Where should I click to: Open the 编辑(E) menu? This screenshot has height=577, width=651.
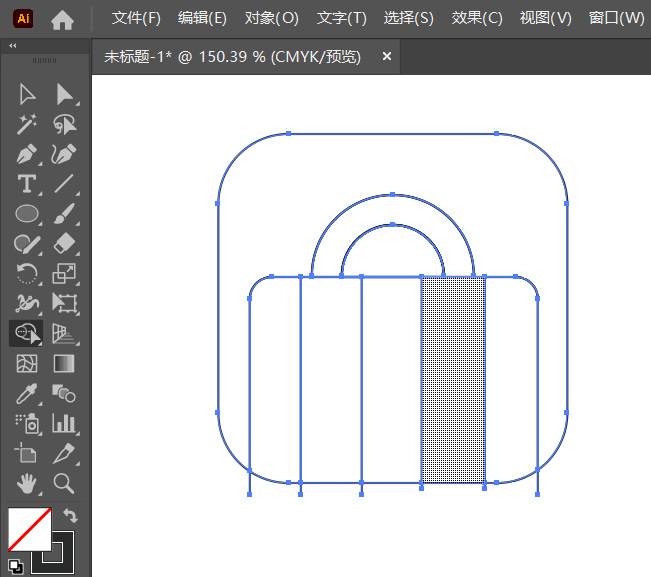[x=202, y=18]
